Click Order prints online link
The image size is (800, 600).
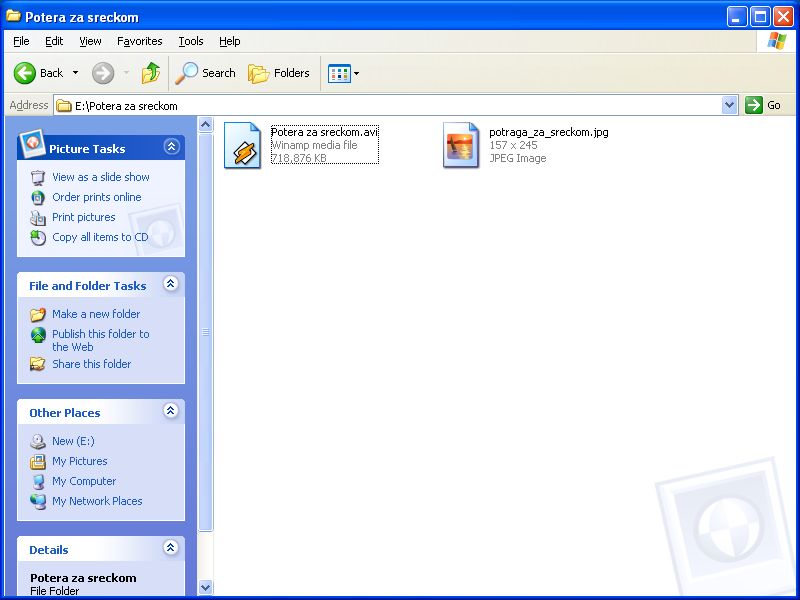click(x=96, y=197)
